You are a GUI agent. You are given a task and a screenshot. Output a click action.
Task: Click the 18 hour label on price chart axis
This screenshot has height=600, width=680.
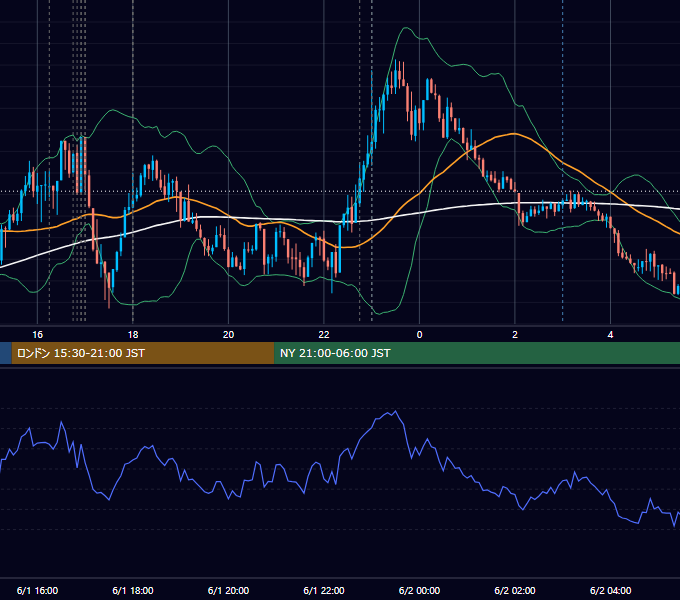(x=133, y=335)
